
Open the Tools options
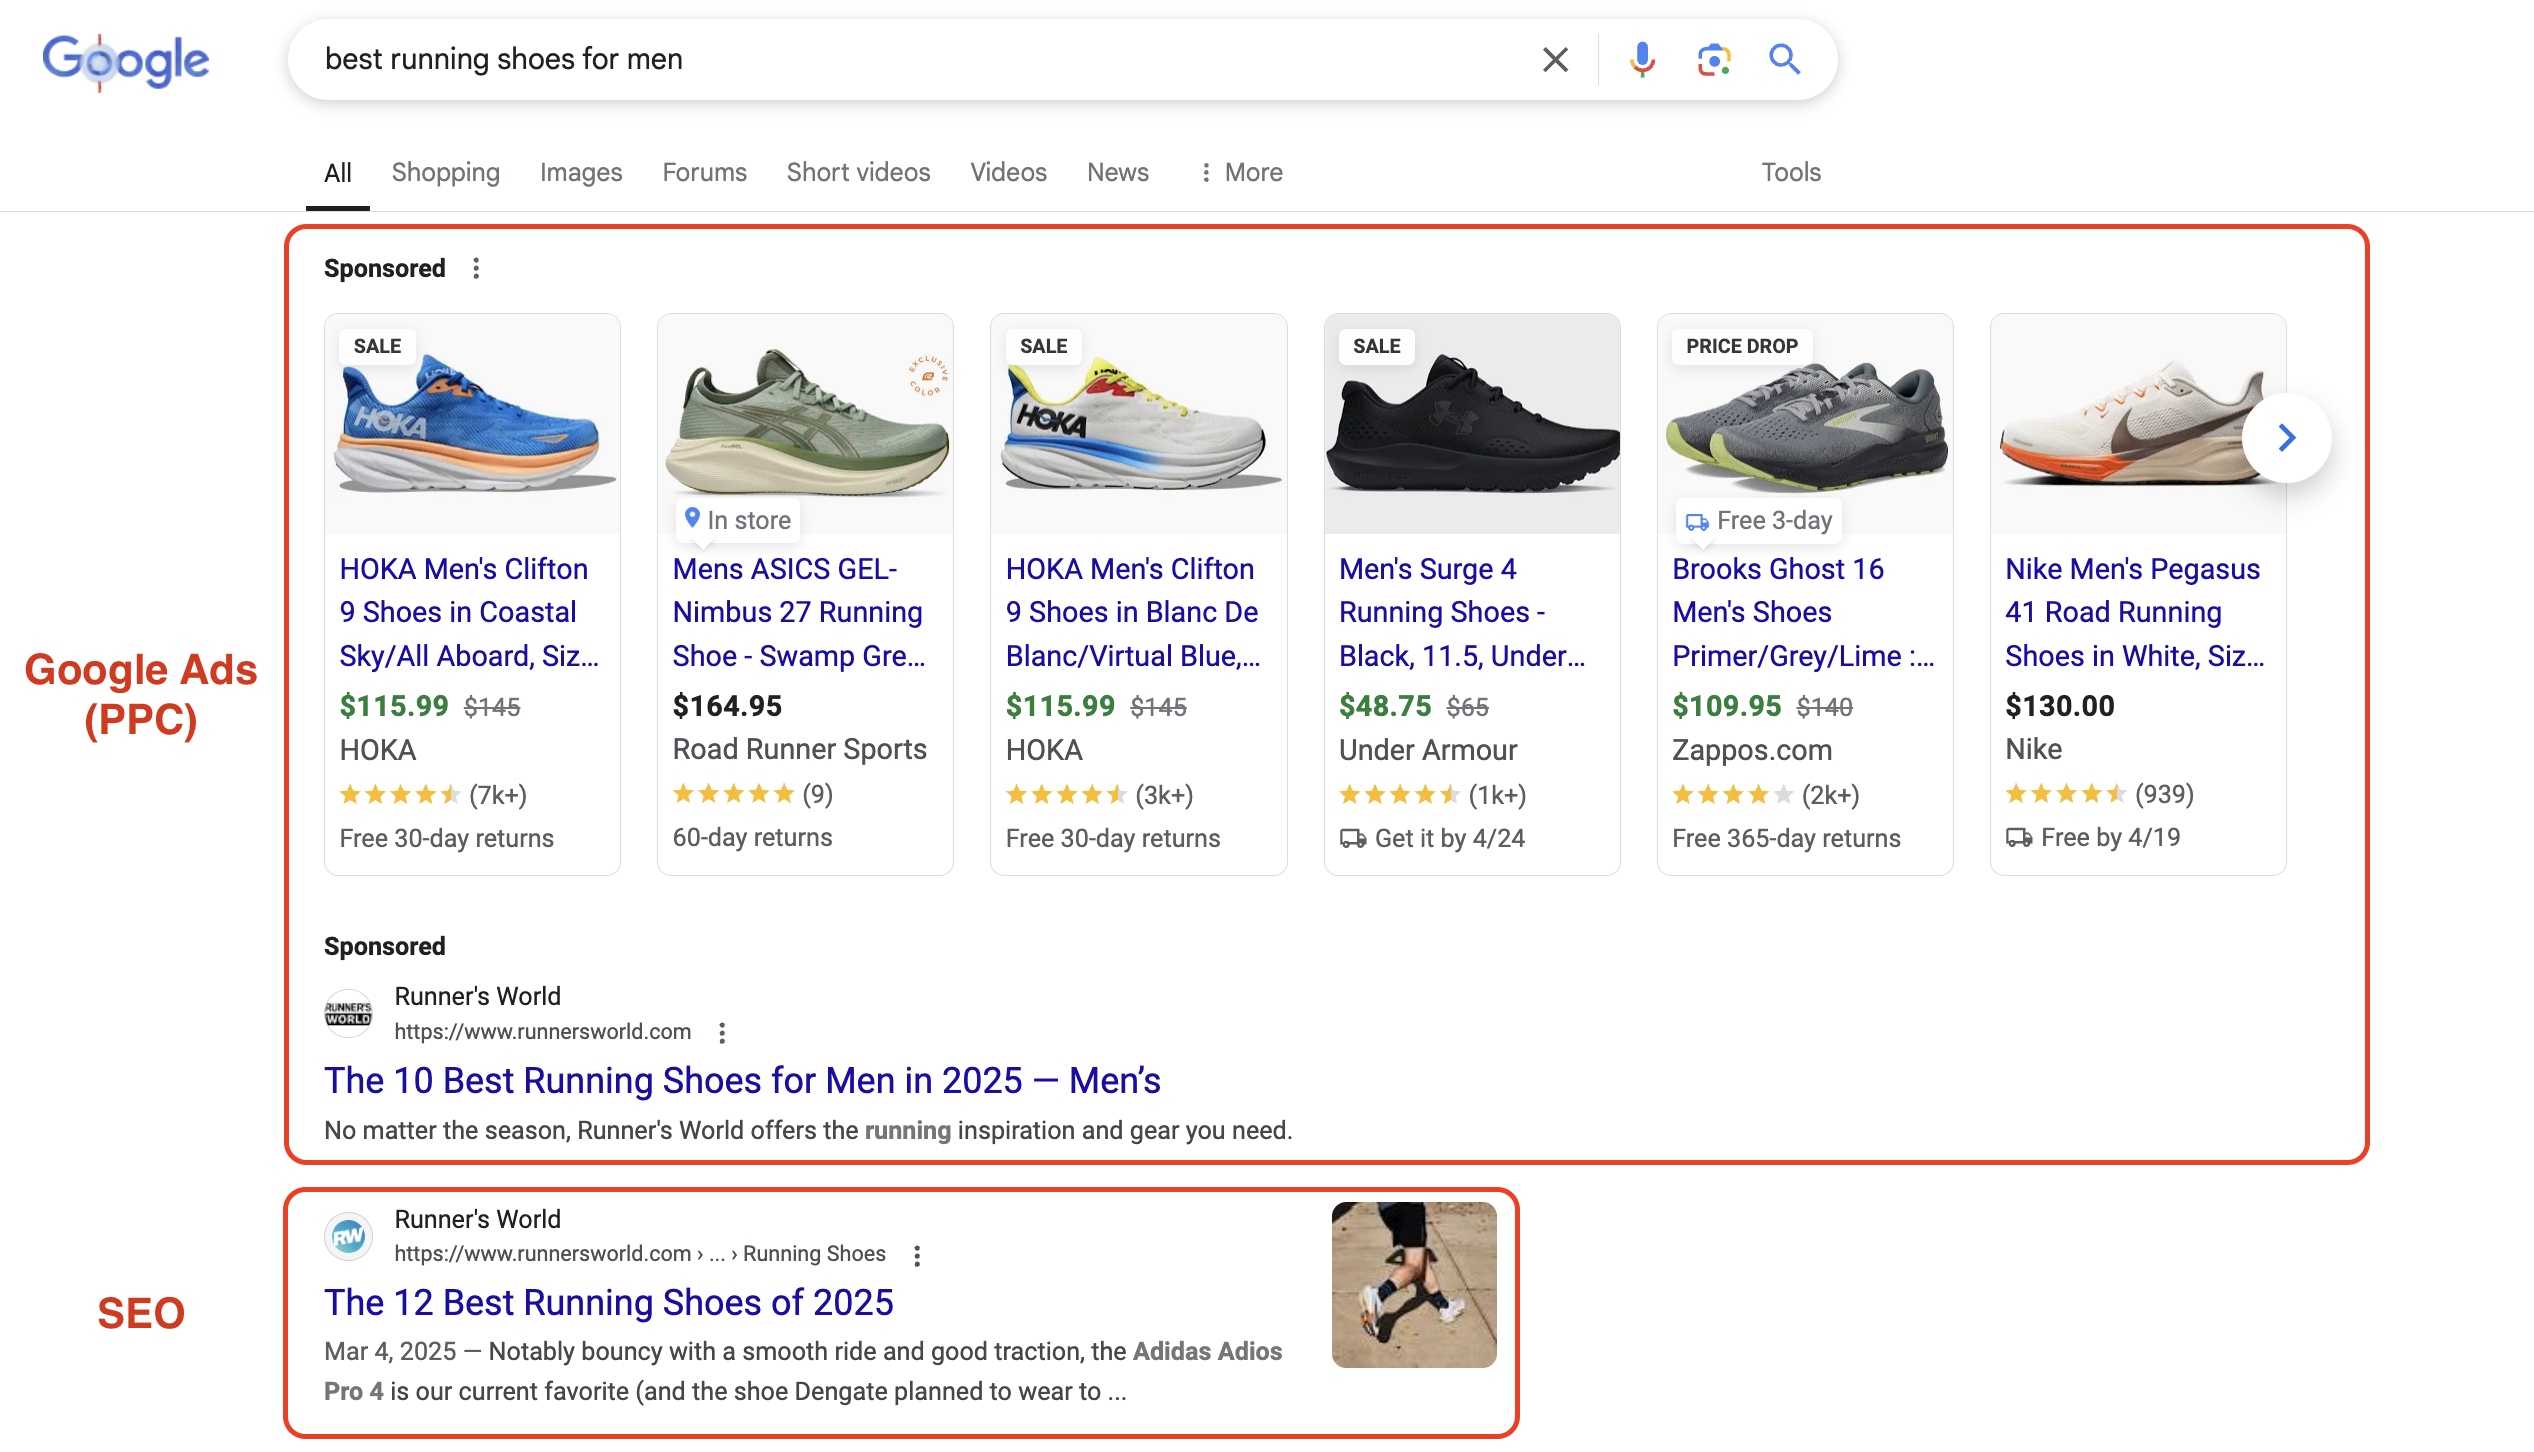tap(1791, 172)
